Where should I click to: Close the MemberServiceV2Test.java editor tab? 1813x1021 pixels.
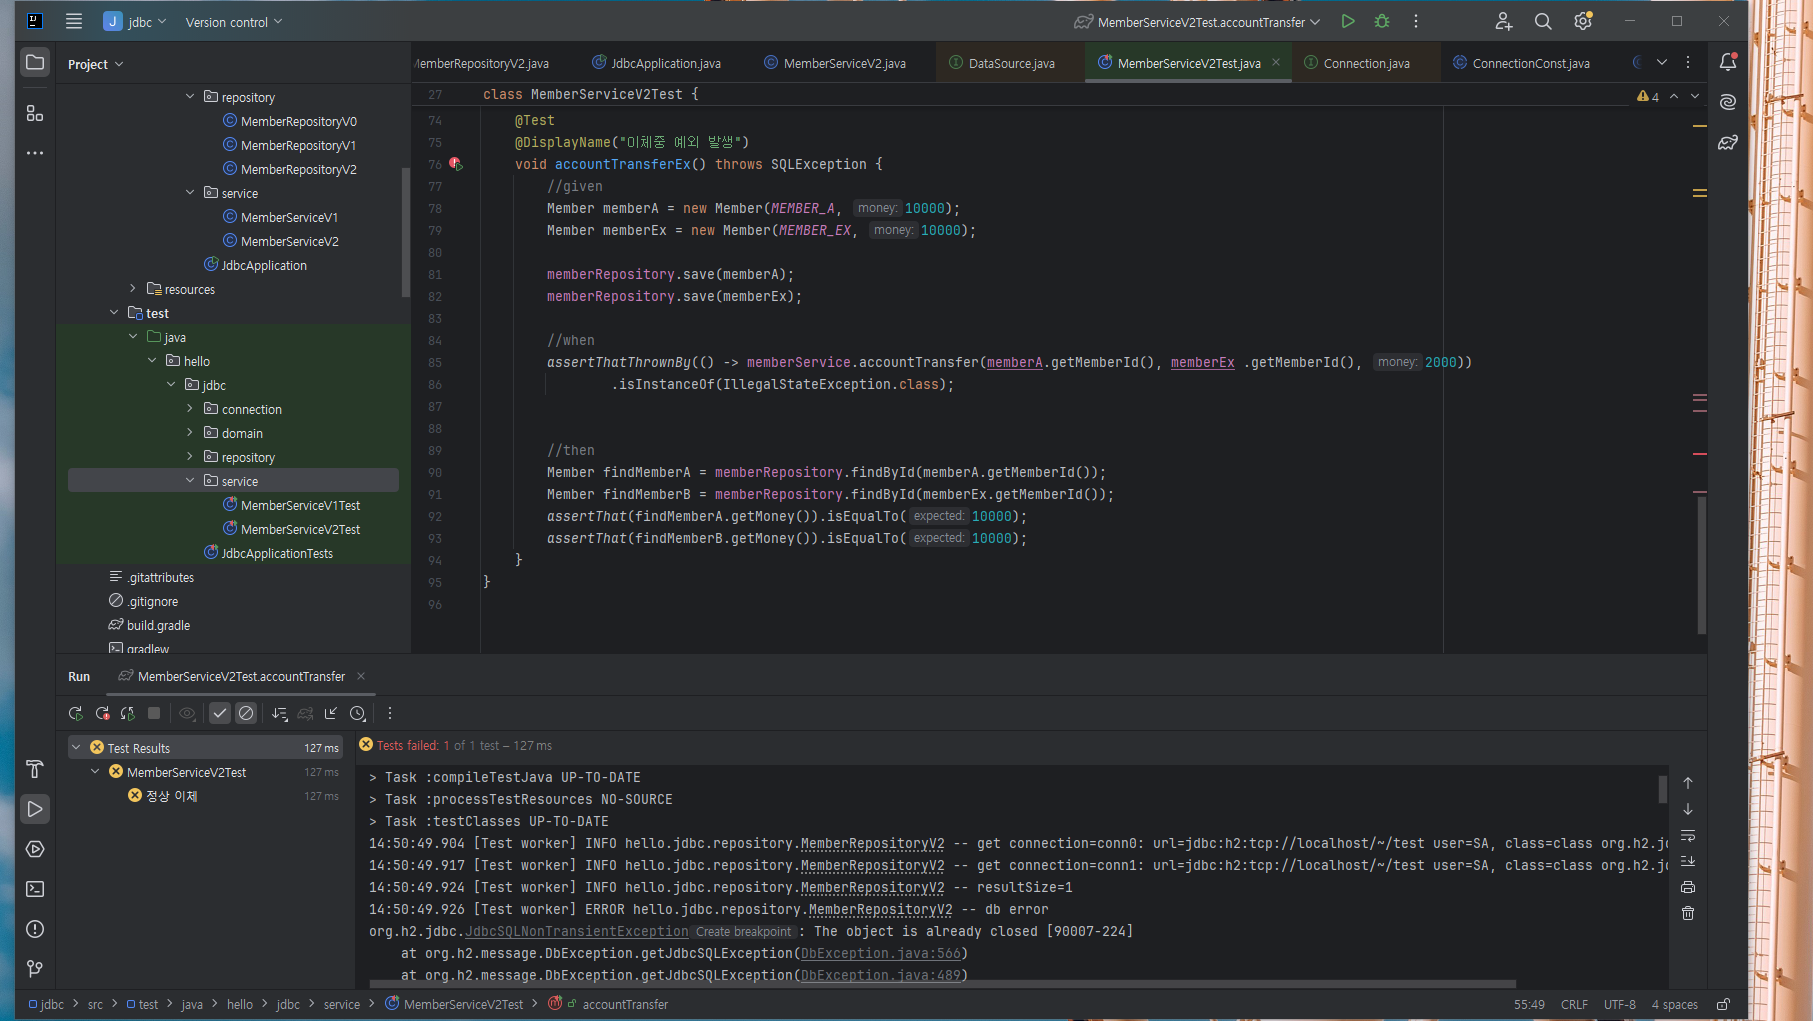(1276, 62)
